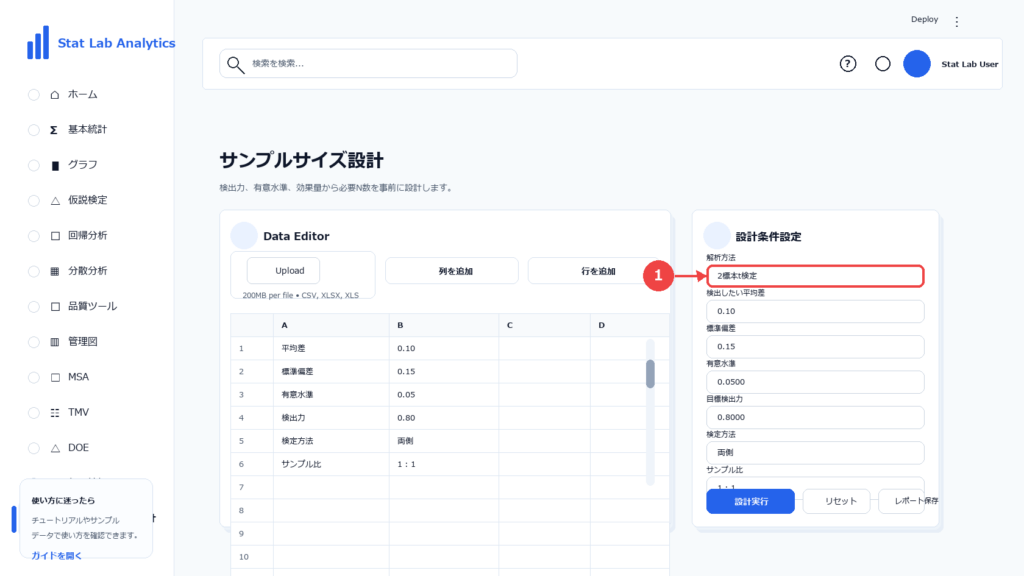Select the 基本統計 radio button
1024x576 pixels.
click(34, 130)
